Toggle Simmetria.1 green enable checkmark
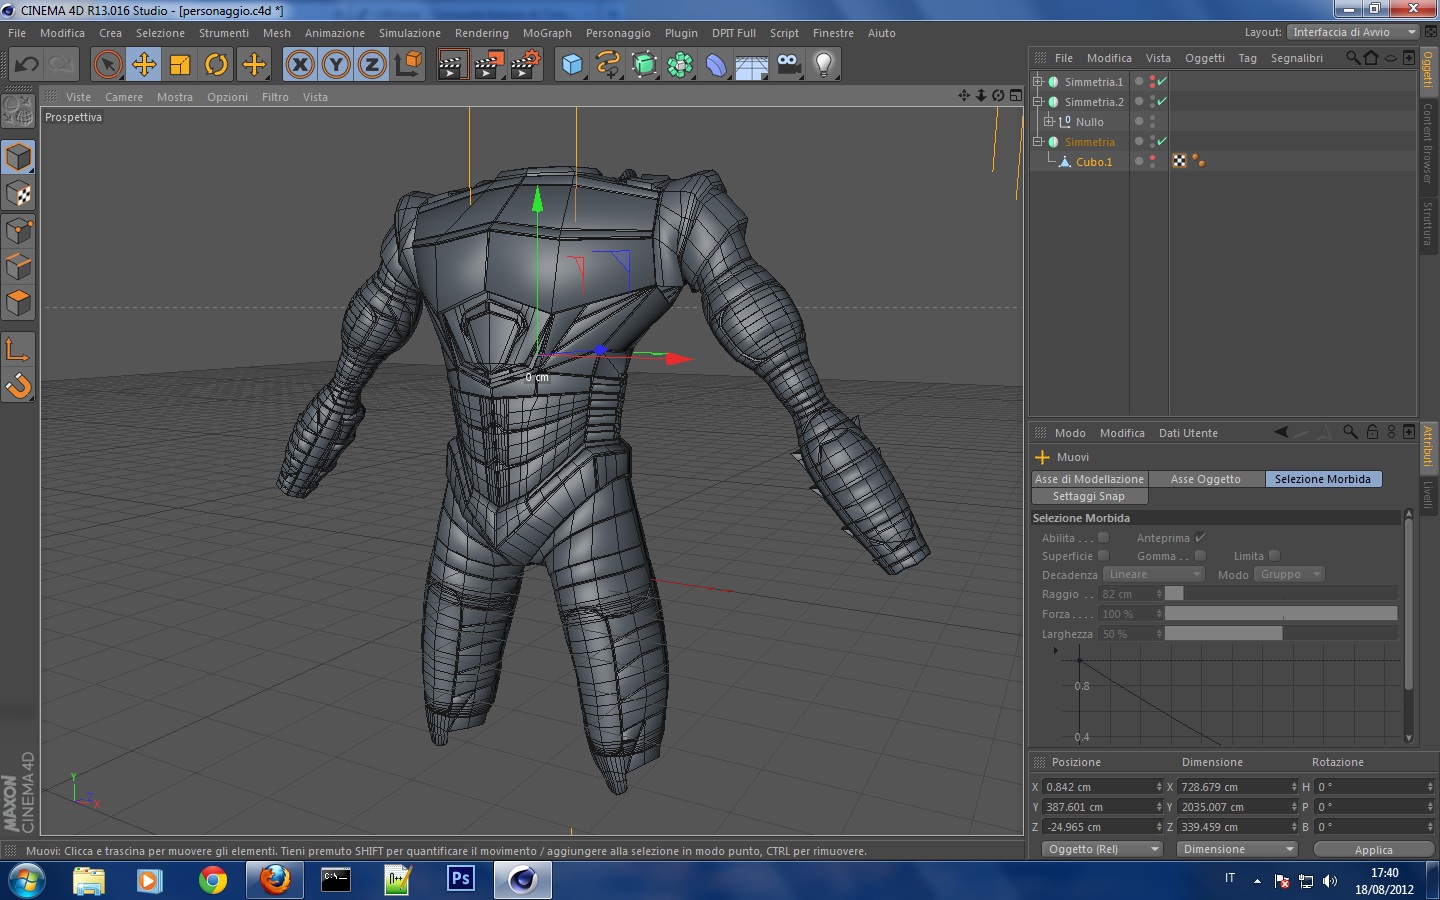The image size is (1440, 900). click(1162, 82)
